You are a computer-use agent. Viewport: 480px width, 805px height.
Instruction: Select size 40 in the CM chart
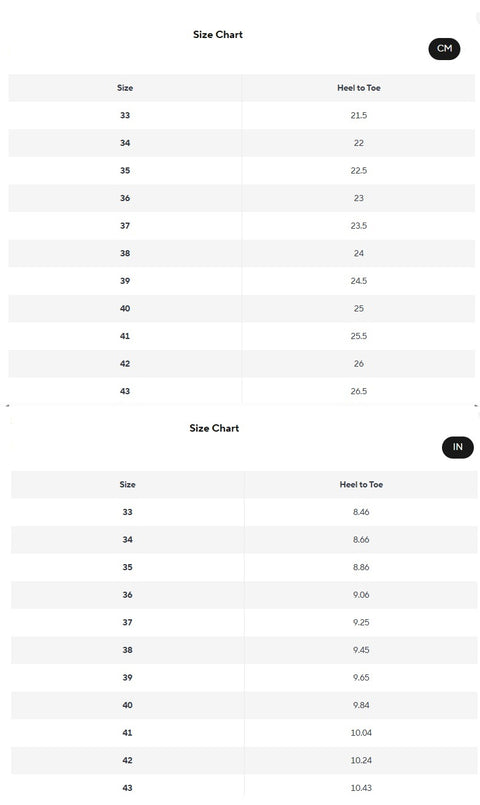click(125, 309)
